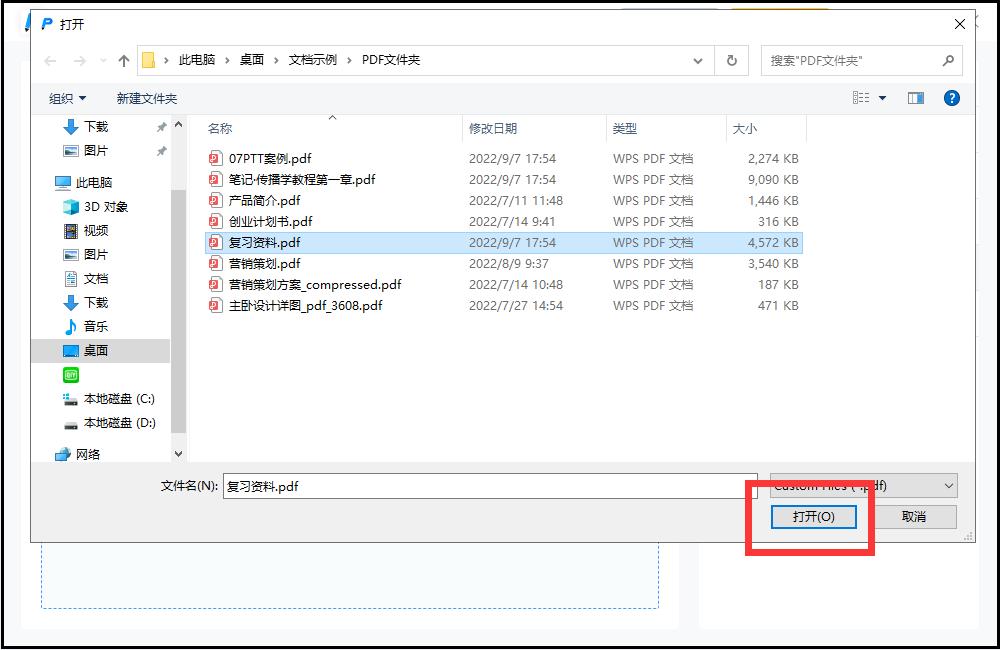Viewport: 1000px width, 650px height.
Task: Click the PDF icon beside 营销策划.pdf
Action: (x=215, y=263)
